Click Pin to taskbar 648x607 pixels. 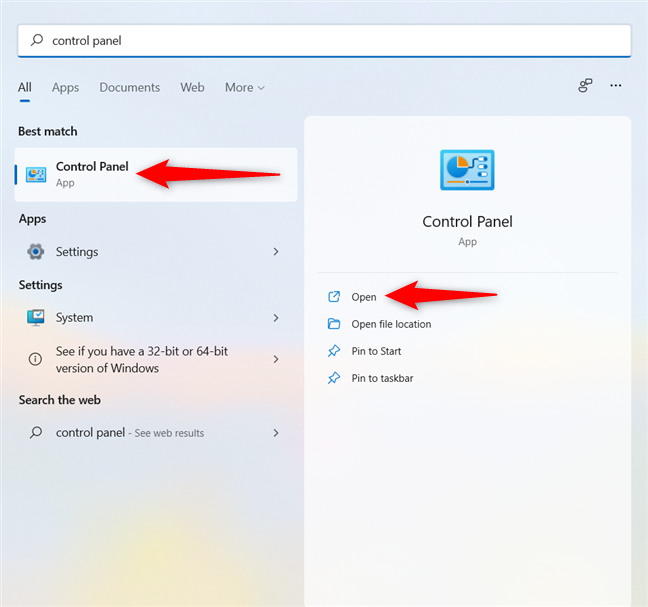pyautogui.click(x=382, y=378)
